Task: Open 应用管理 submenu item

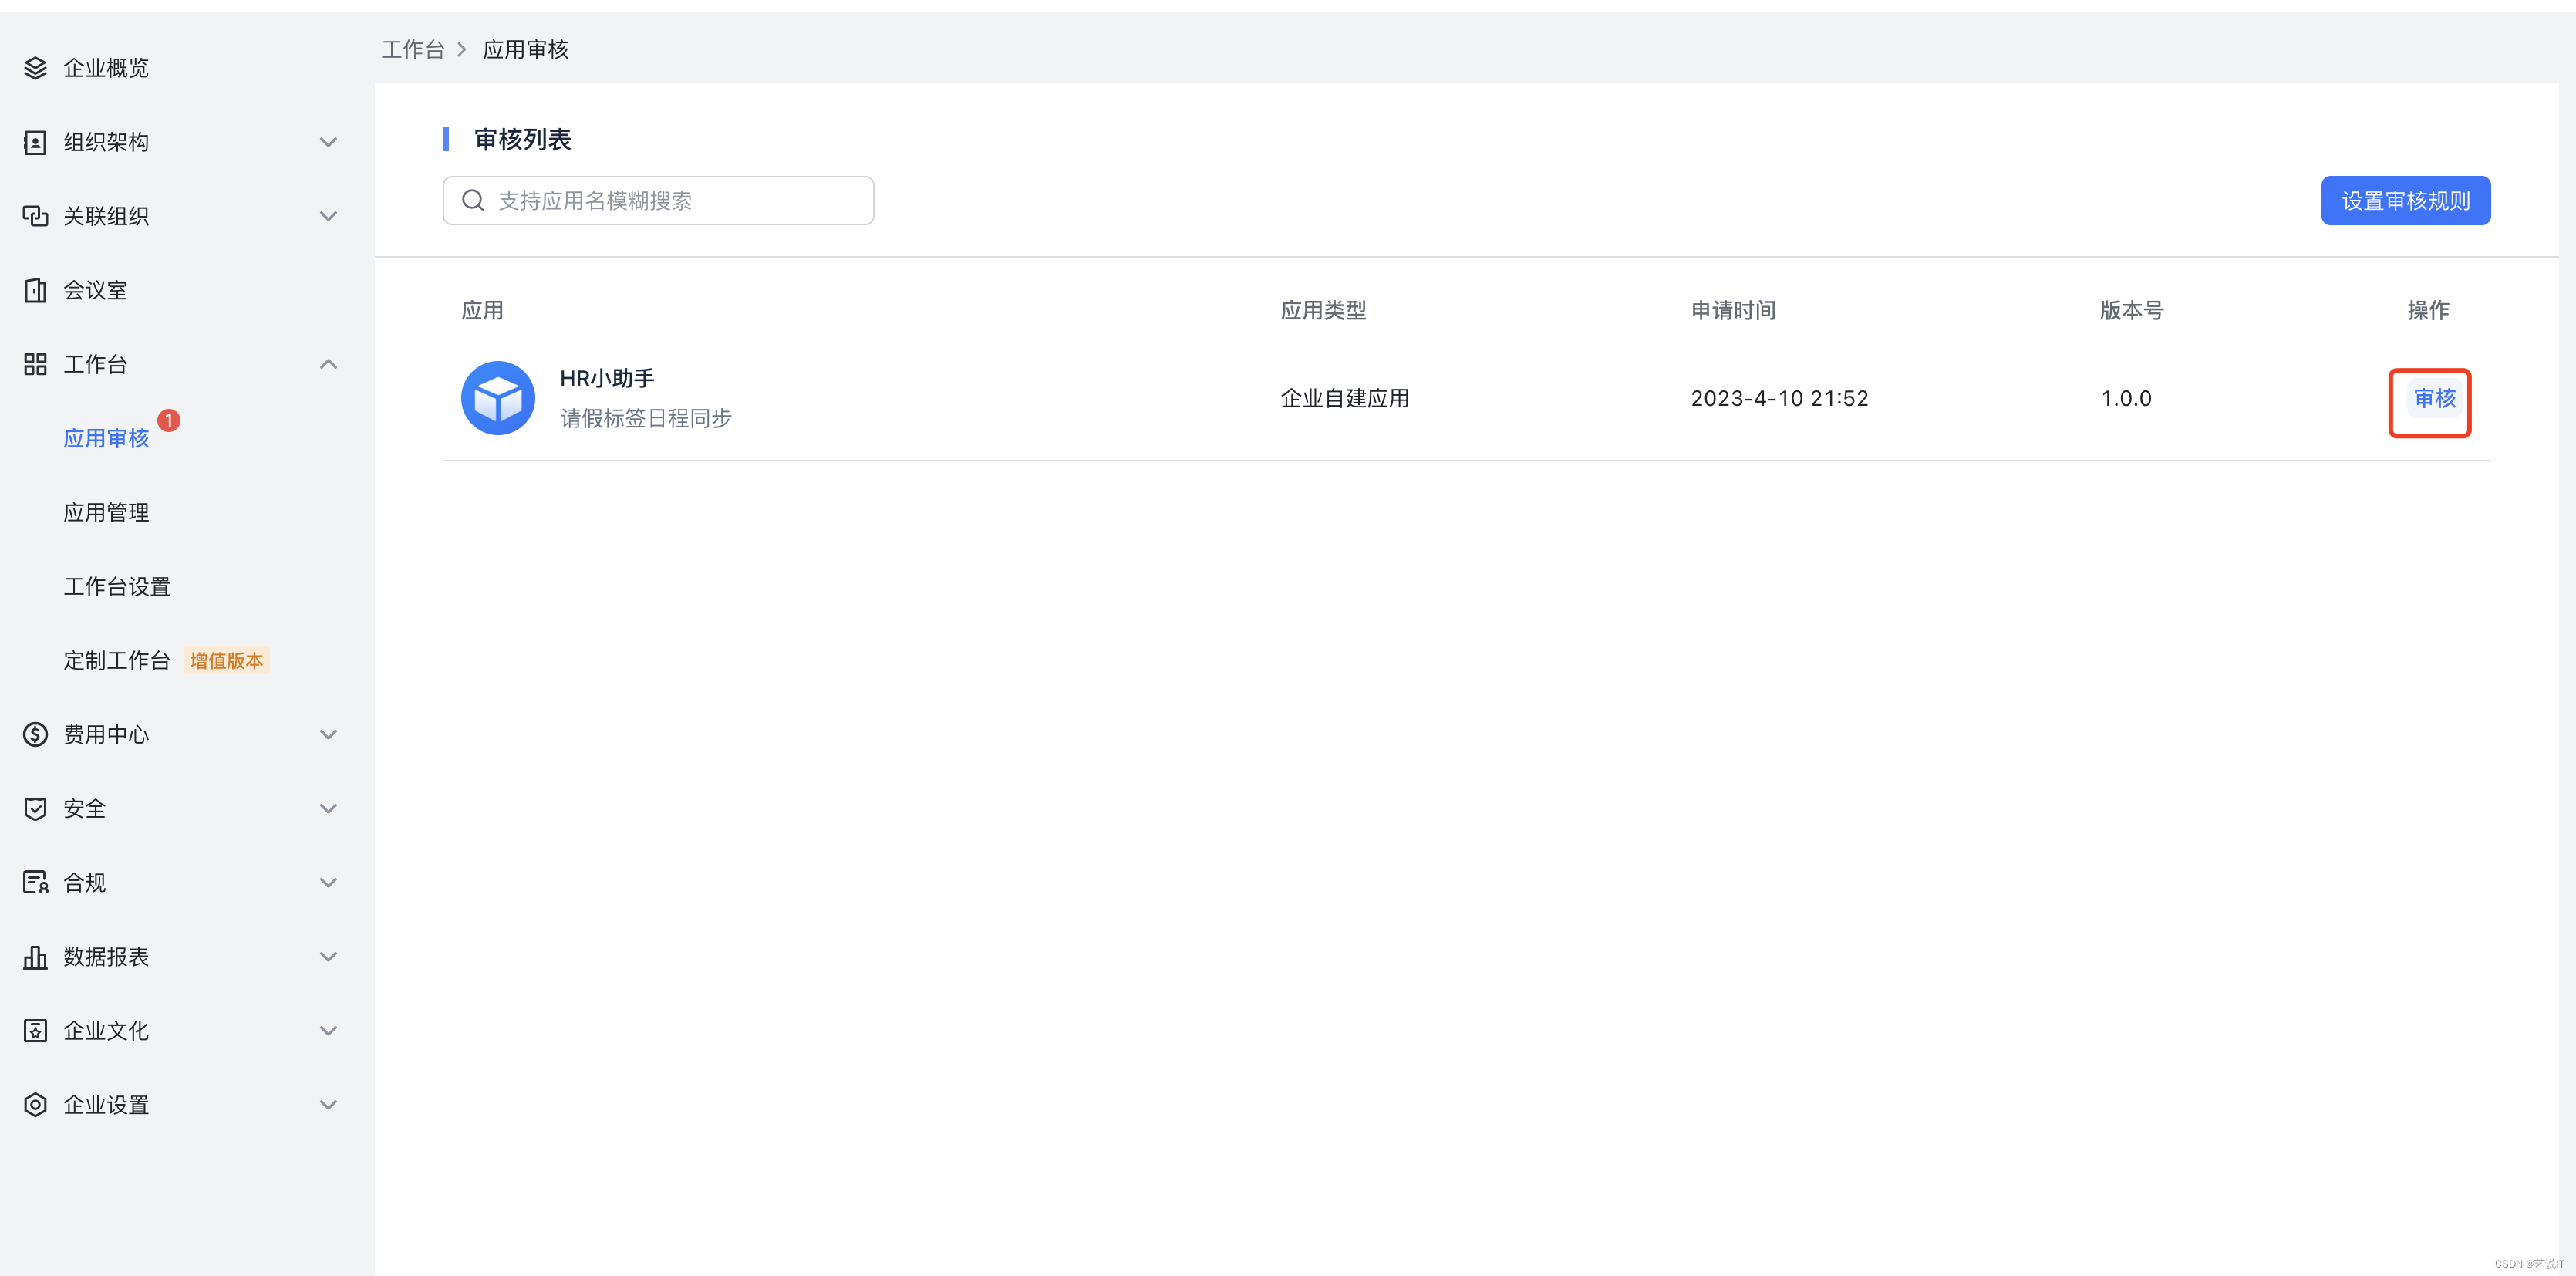Action: [x=106, y=512]
